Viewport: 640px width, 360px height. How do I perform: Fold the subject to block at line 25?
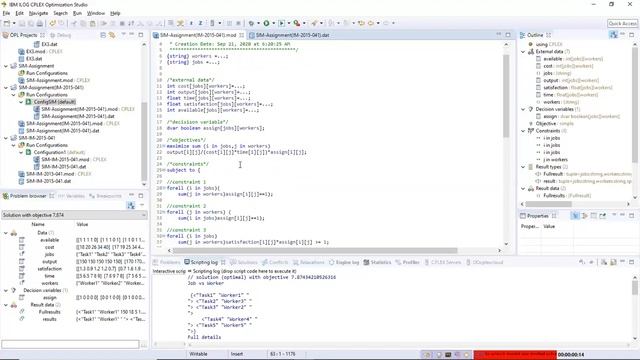163,170
